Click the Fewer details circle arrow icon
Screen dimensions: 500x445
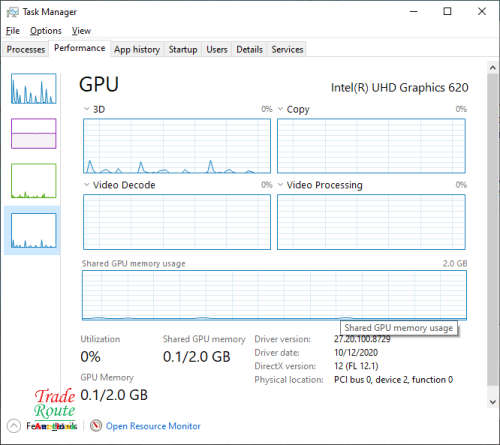[x=14, y=426]
